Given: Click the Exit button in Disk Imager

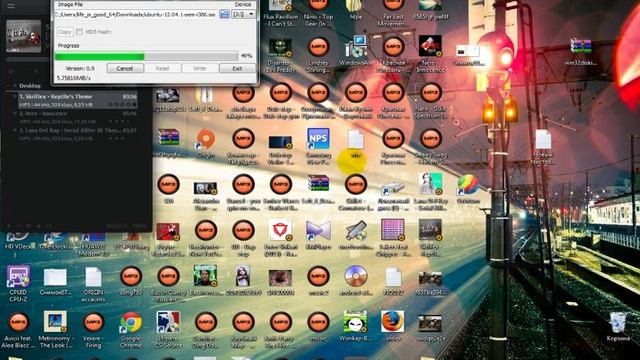Looking at the screenshot, I should click(237, 68).
